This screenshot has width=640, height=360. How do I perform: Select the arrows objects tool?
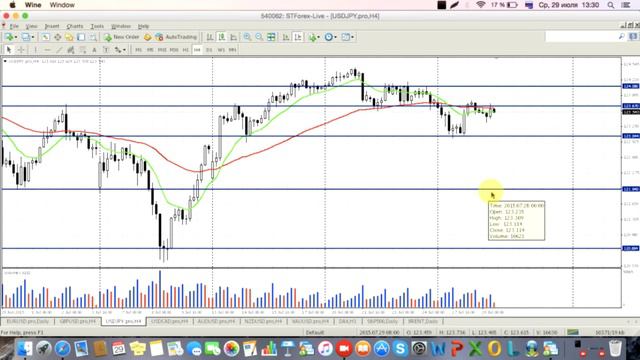tap(118, 50)
